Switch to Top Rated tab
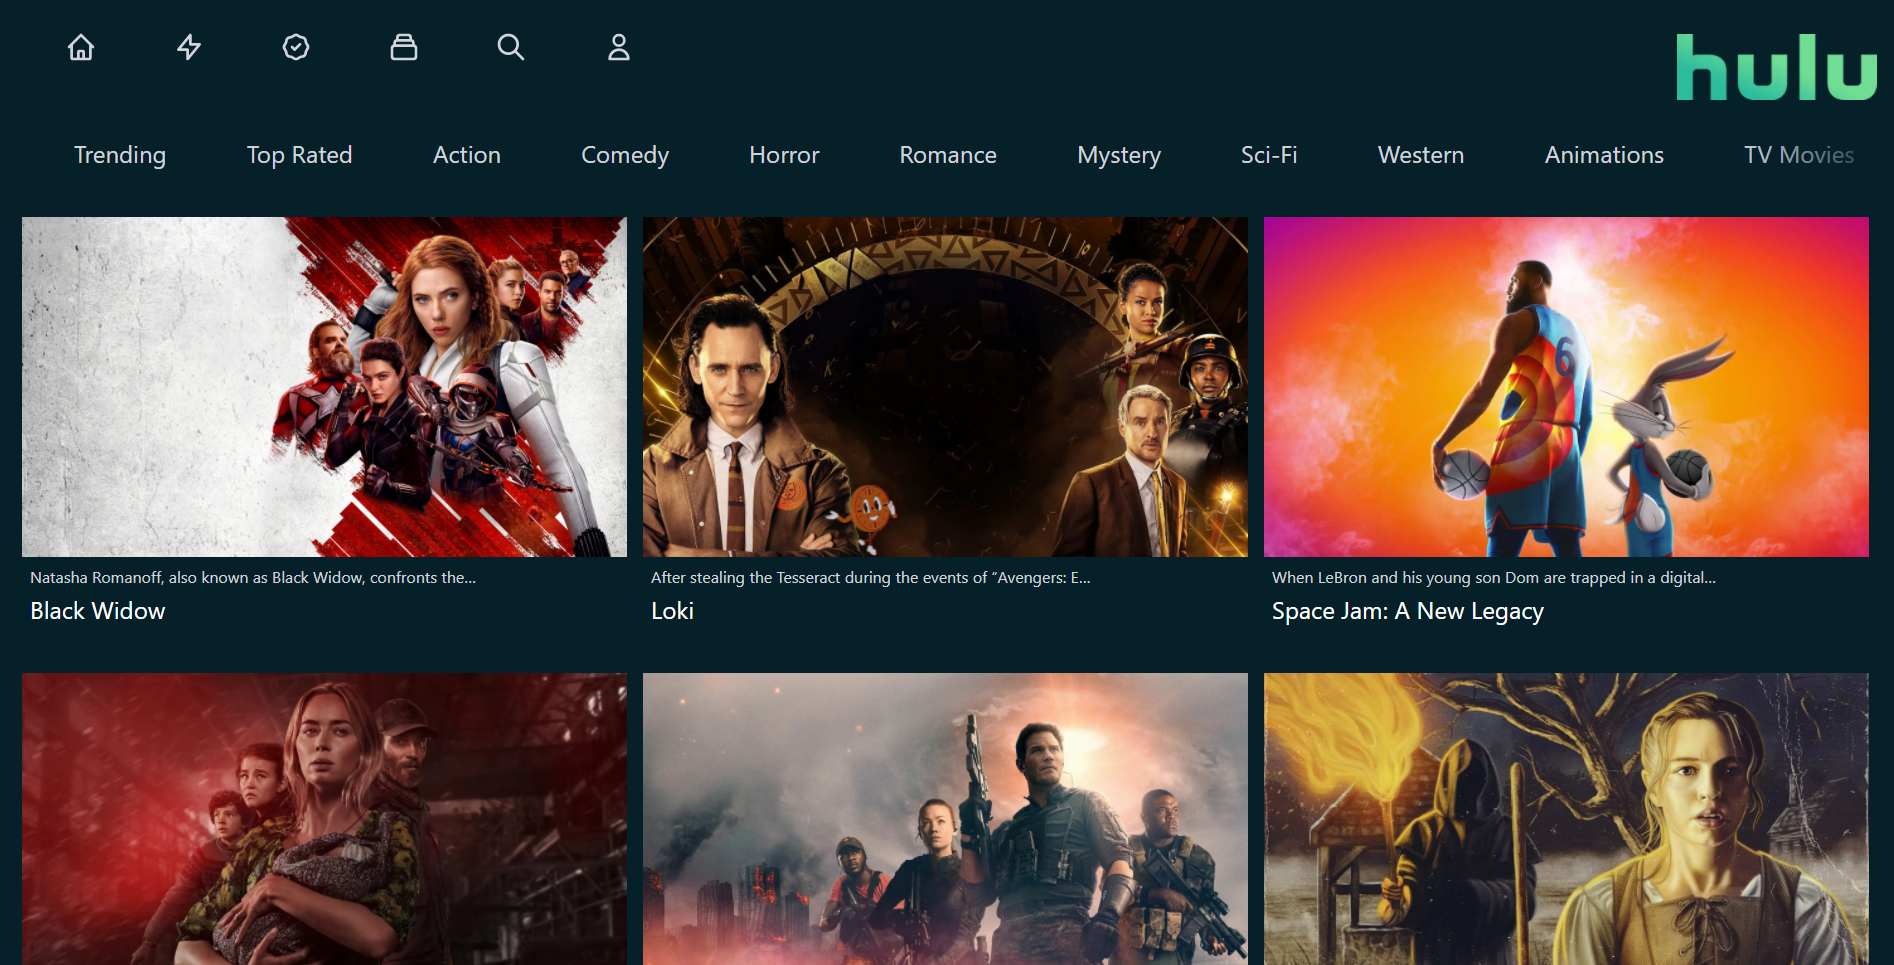The height and width of the screenshot is (965, 1894). pyautogui.click(x=299, y=155)
